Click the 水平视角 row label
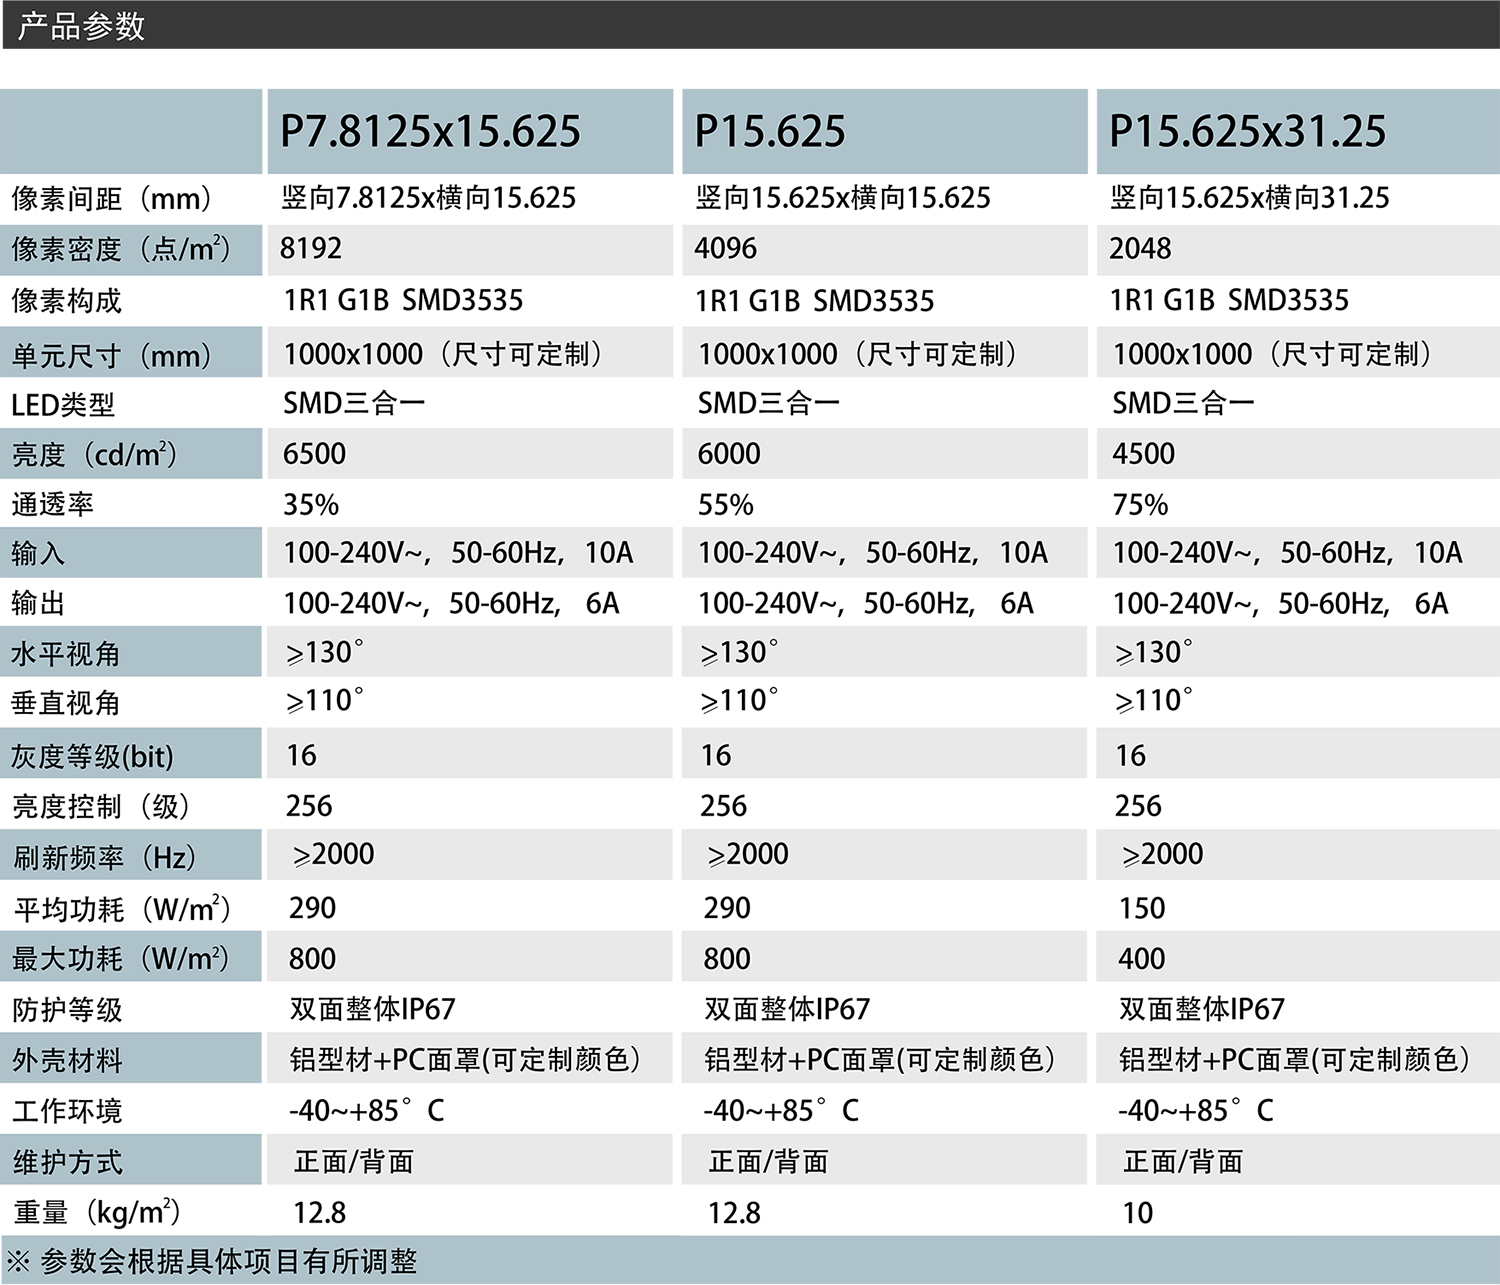 [x=66, y=654]
